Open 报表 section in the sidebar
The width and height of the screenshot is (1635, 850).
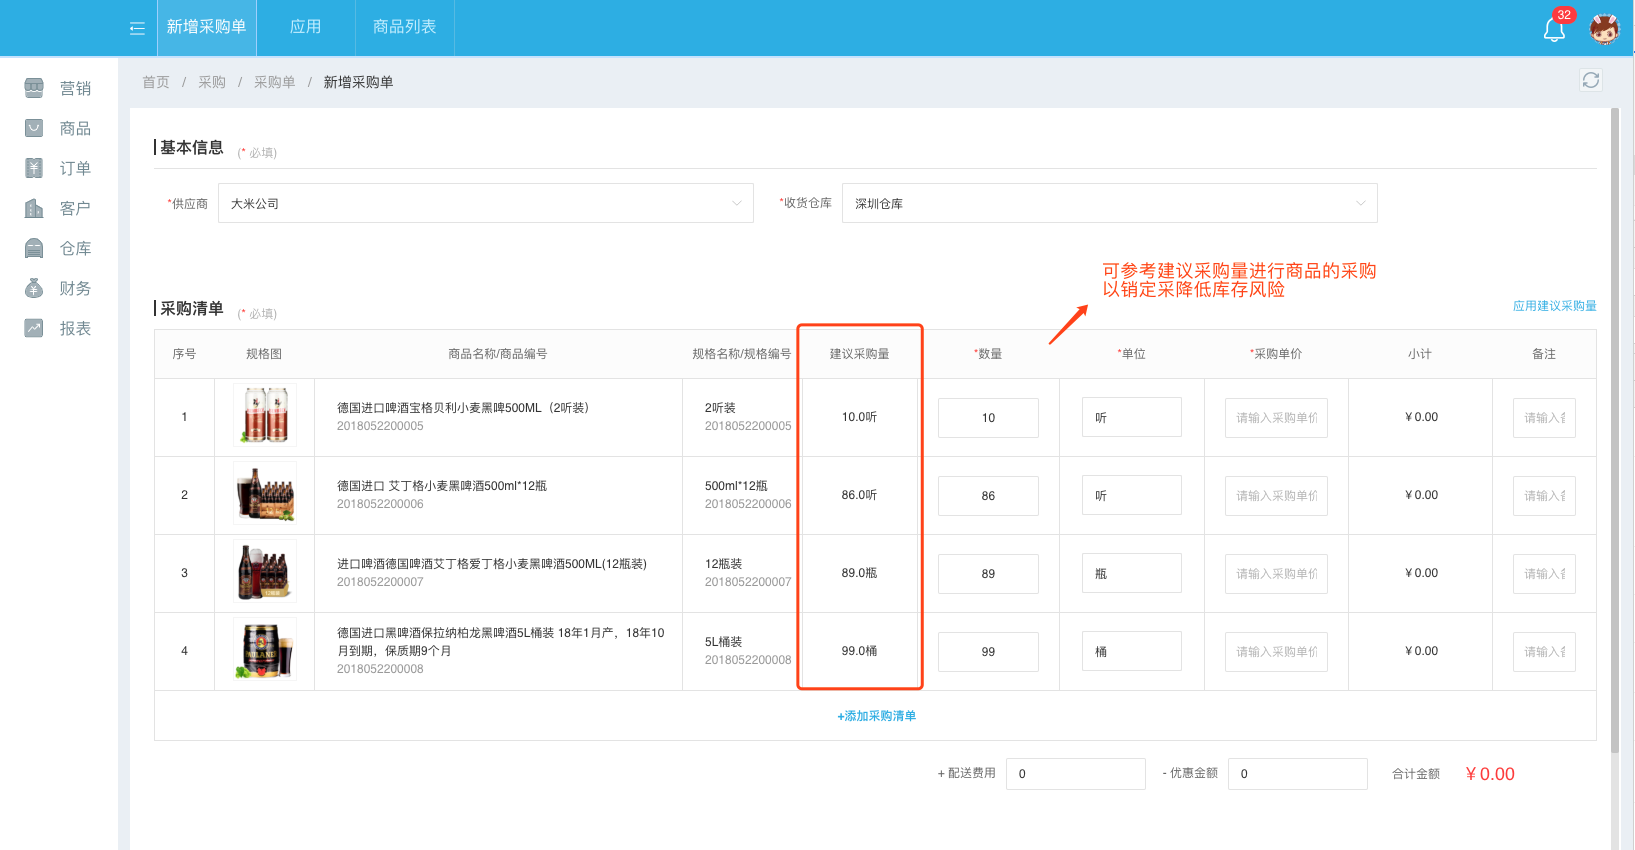[58, 328]
